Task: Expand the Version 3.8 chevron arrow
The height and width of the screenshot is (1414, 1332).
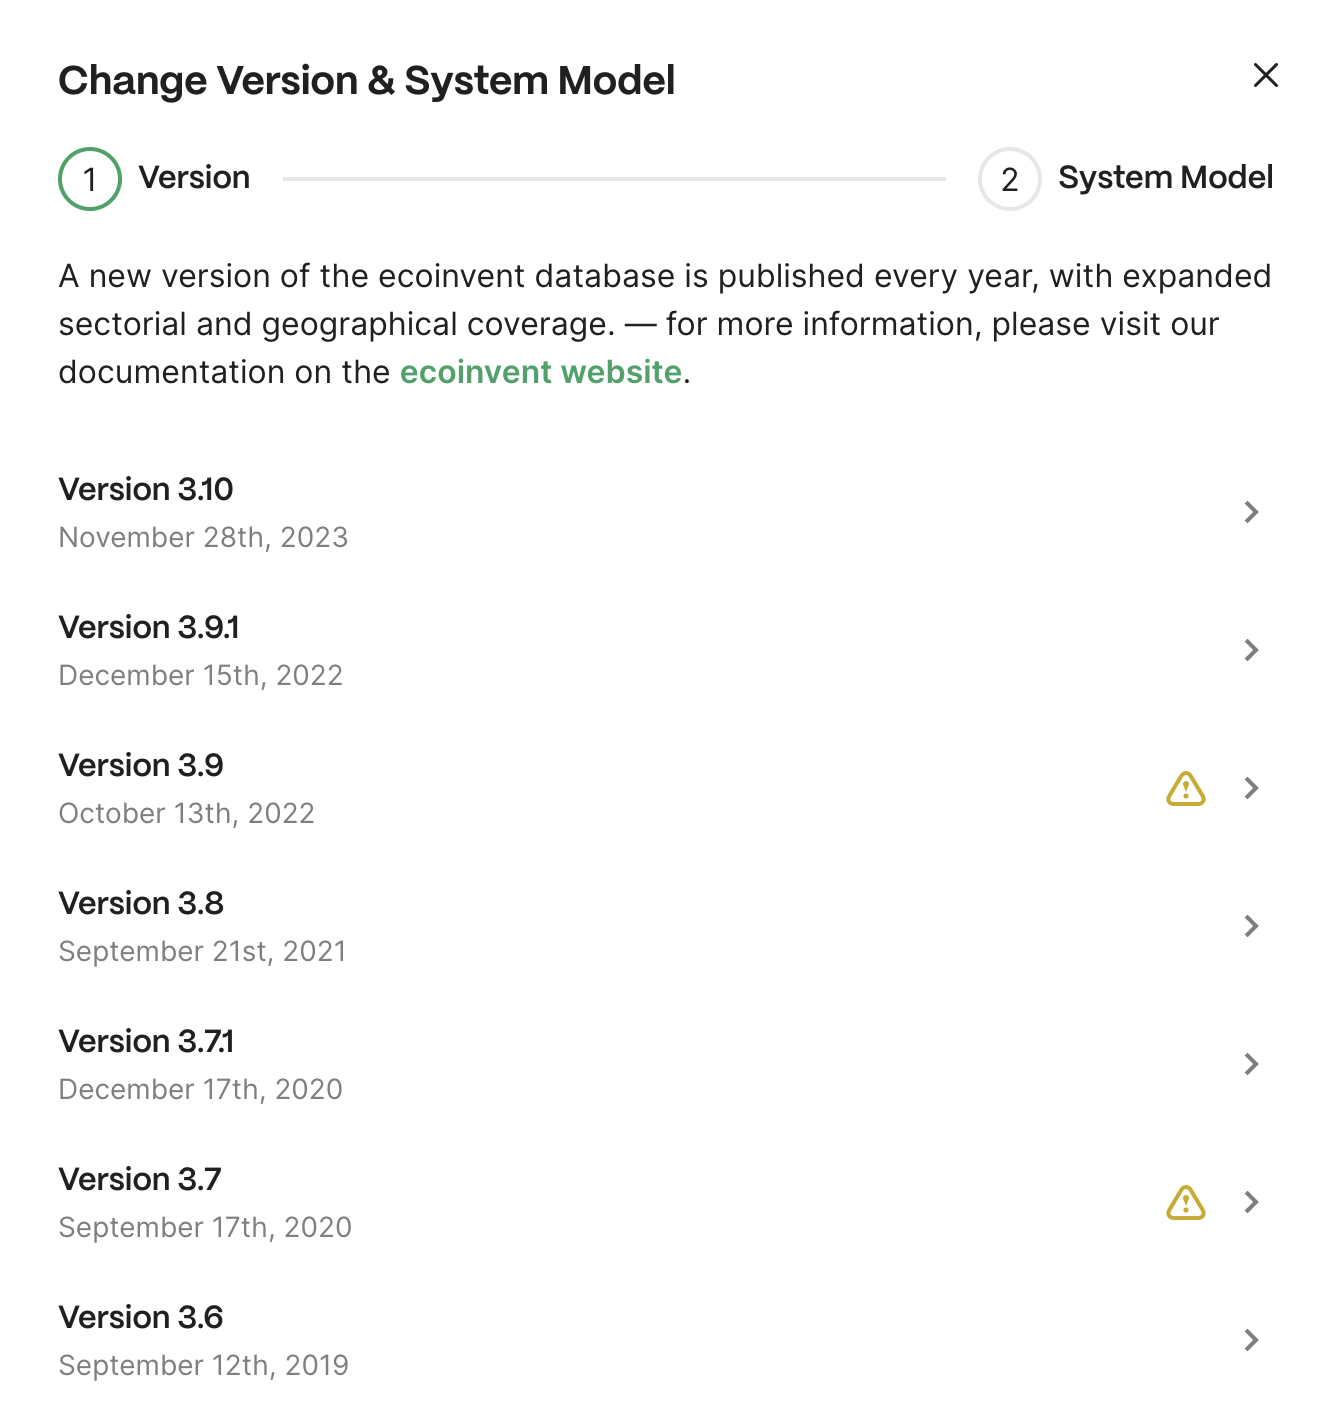Action: 1251,926
